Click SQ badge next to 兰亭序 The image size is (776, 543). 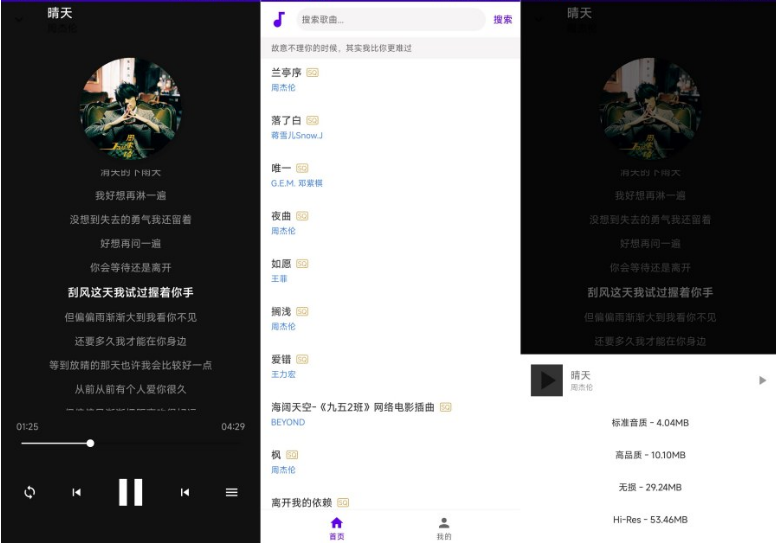(312, 73)
